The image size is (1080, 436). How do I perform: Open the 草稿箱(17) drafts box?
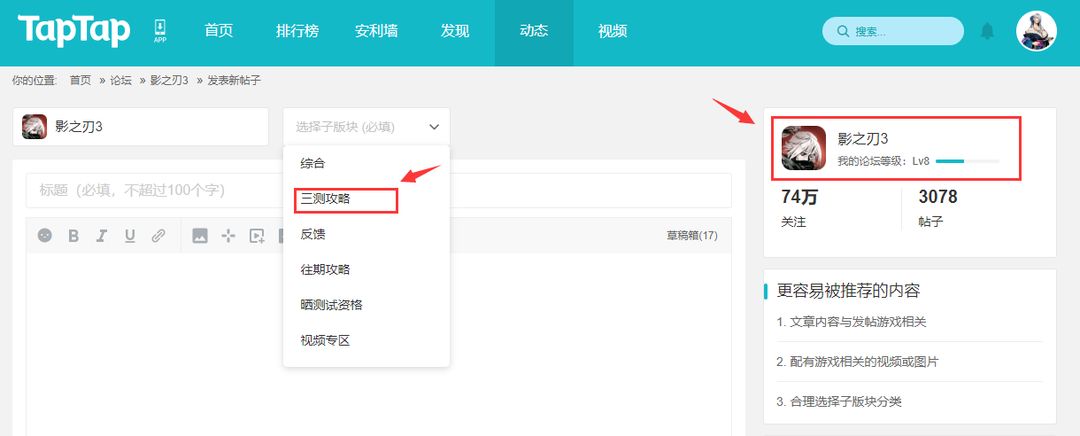pos(692,236)
